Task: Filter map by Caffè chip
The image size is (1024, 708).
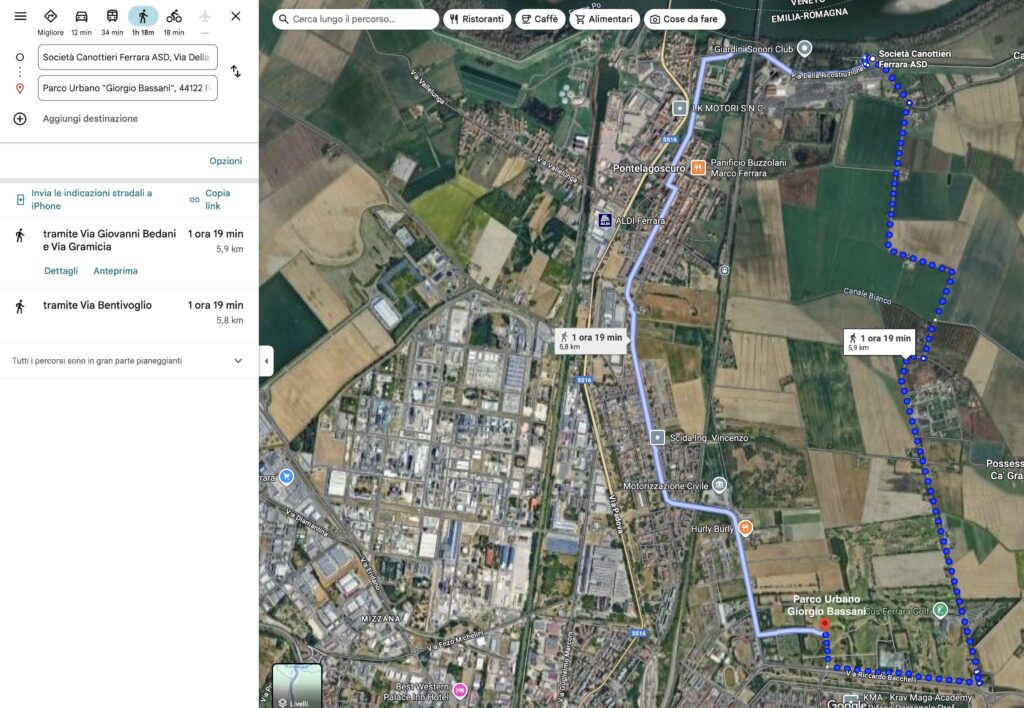Action: tap(540, 19)
